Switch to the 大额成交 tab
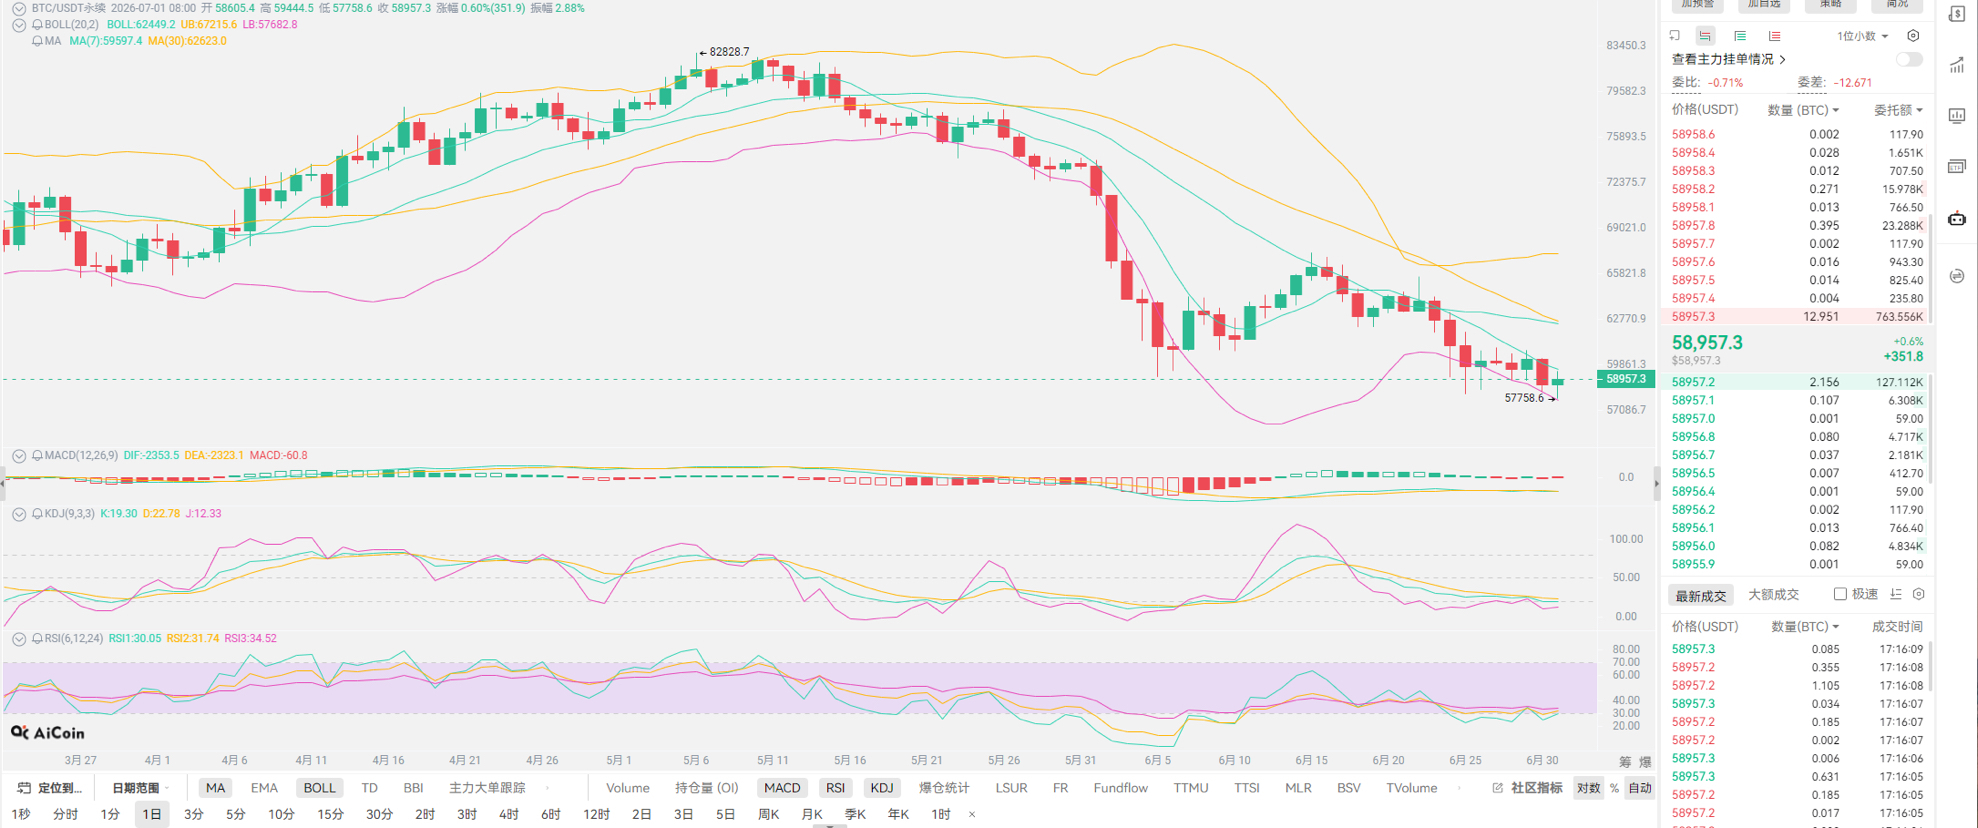 click(1773, 595)
